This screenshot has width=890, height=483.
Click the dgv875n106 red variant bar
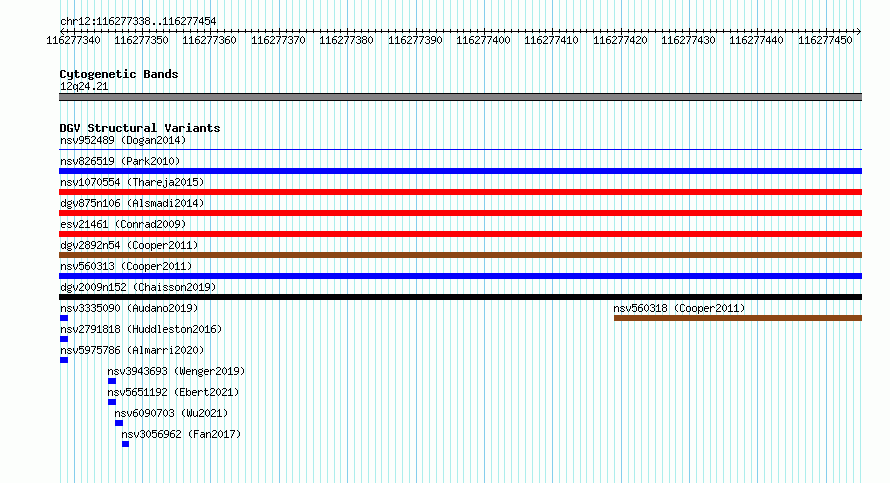tap(460, 213)
